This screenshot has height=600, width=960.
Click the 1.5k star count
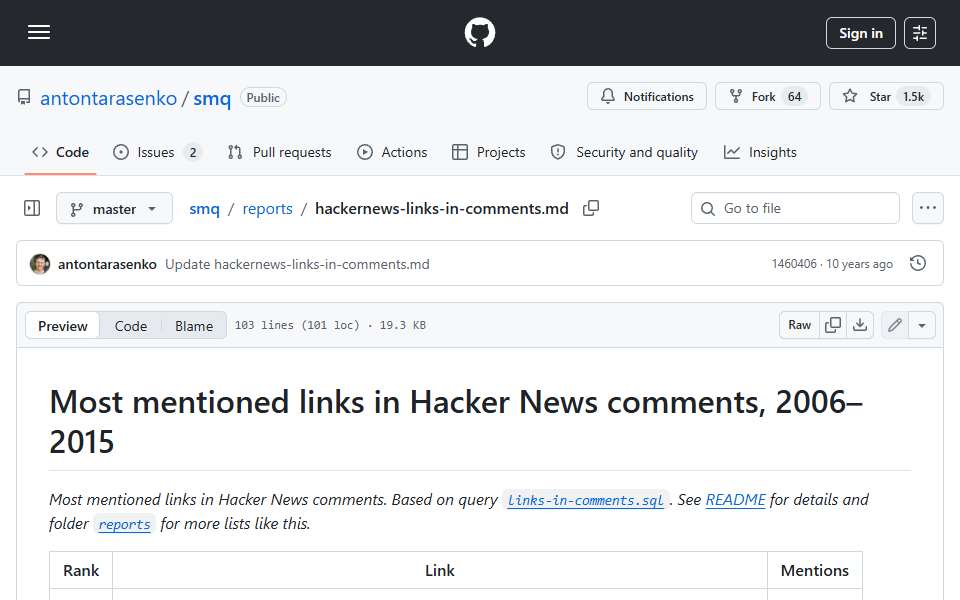[x=913, y=97]
